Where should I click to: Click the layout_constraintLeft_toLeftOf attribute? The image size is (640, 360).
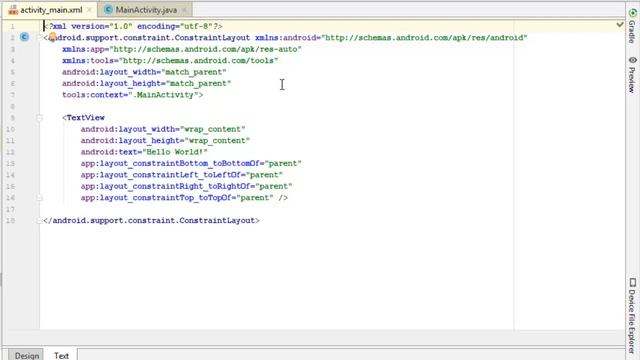click(x=182, y=175)
